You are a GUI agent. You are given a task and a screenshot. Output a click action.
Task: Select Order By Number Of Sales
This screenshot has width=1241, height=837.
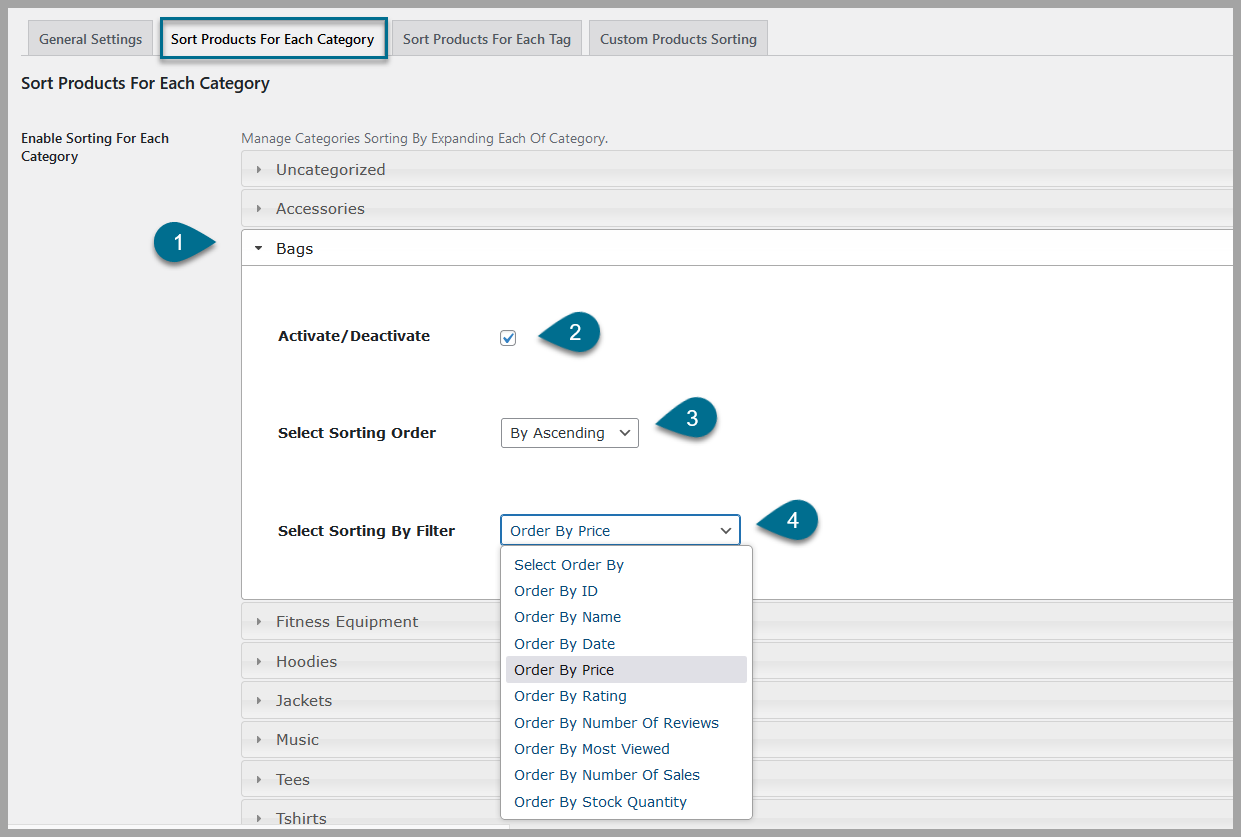pyautogui.click(x=606, y=775)
